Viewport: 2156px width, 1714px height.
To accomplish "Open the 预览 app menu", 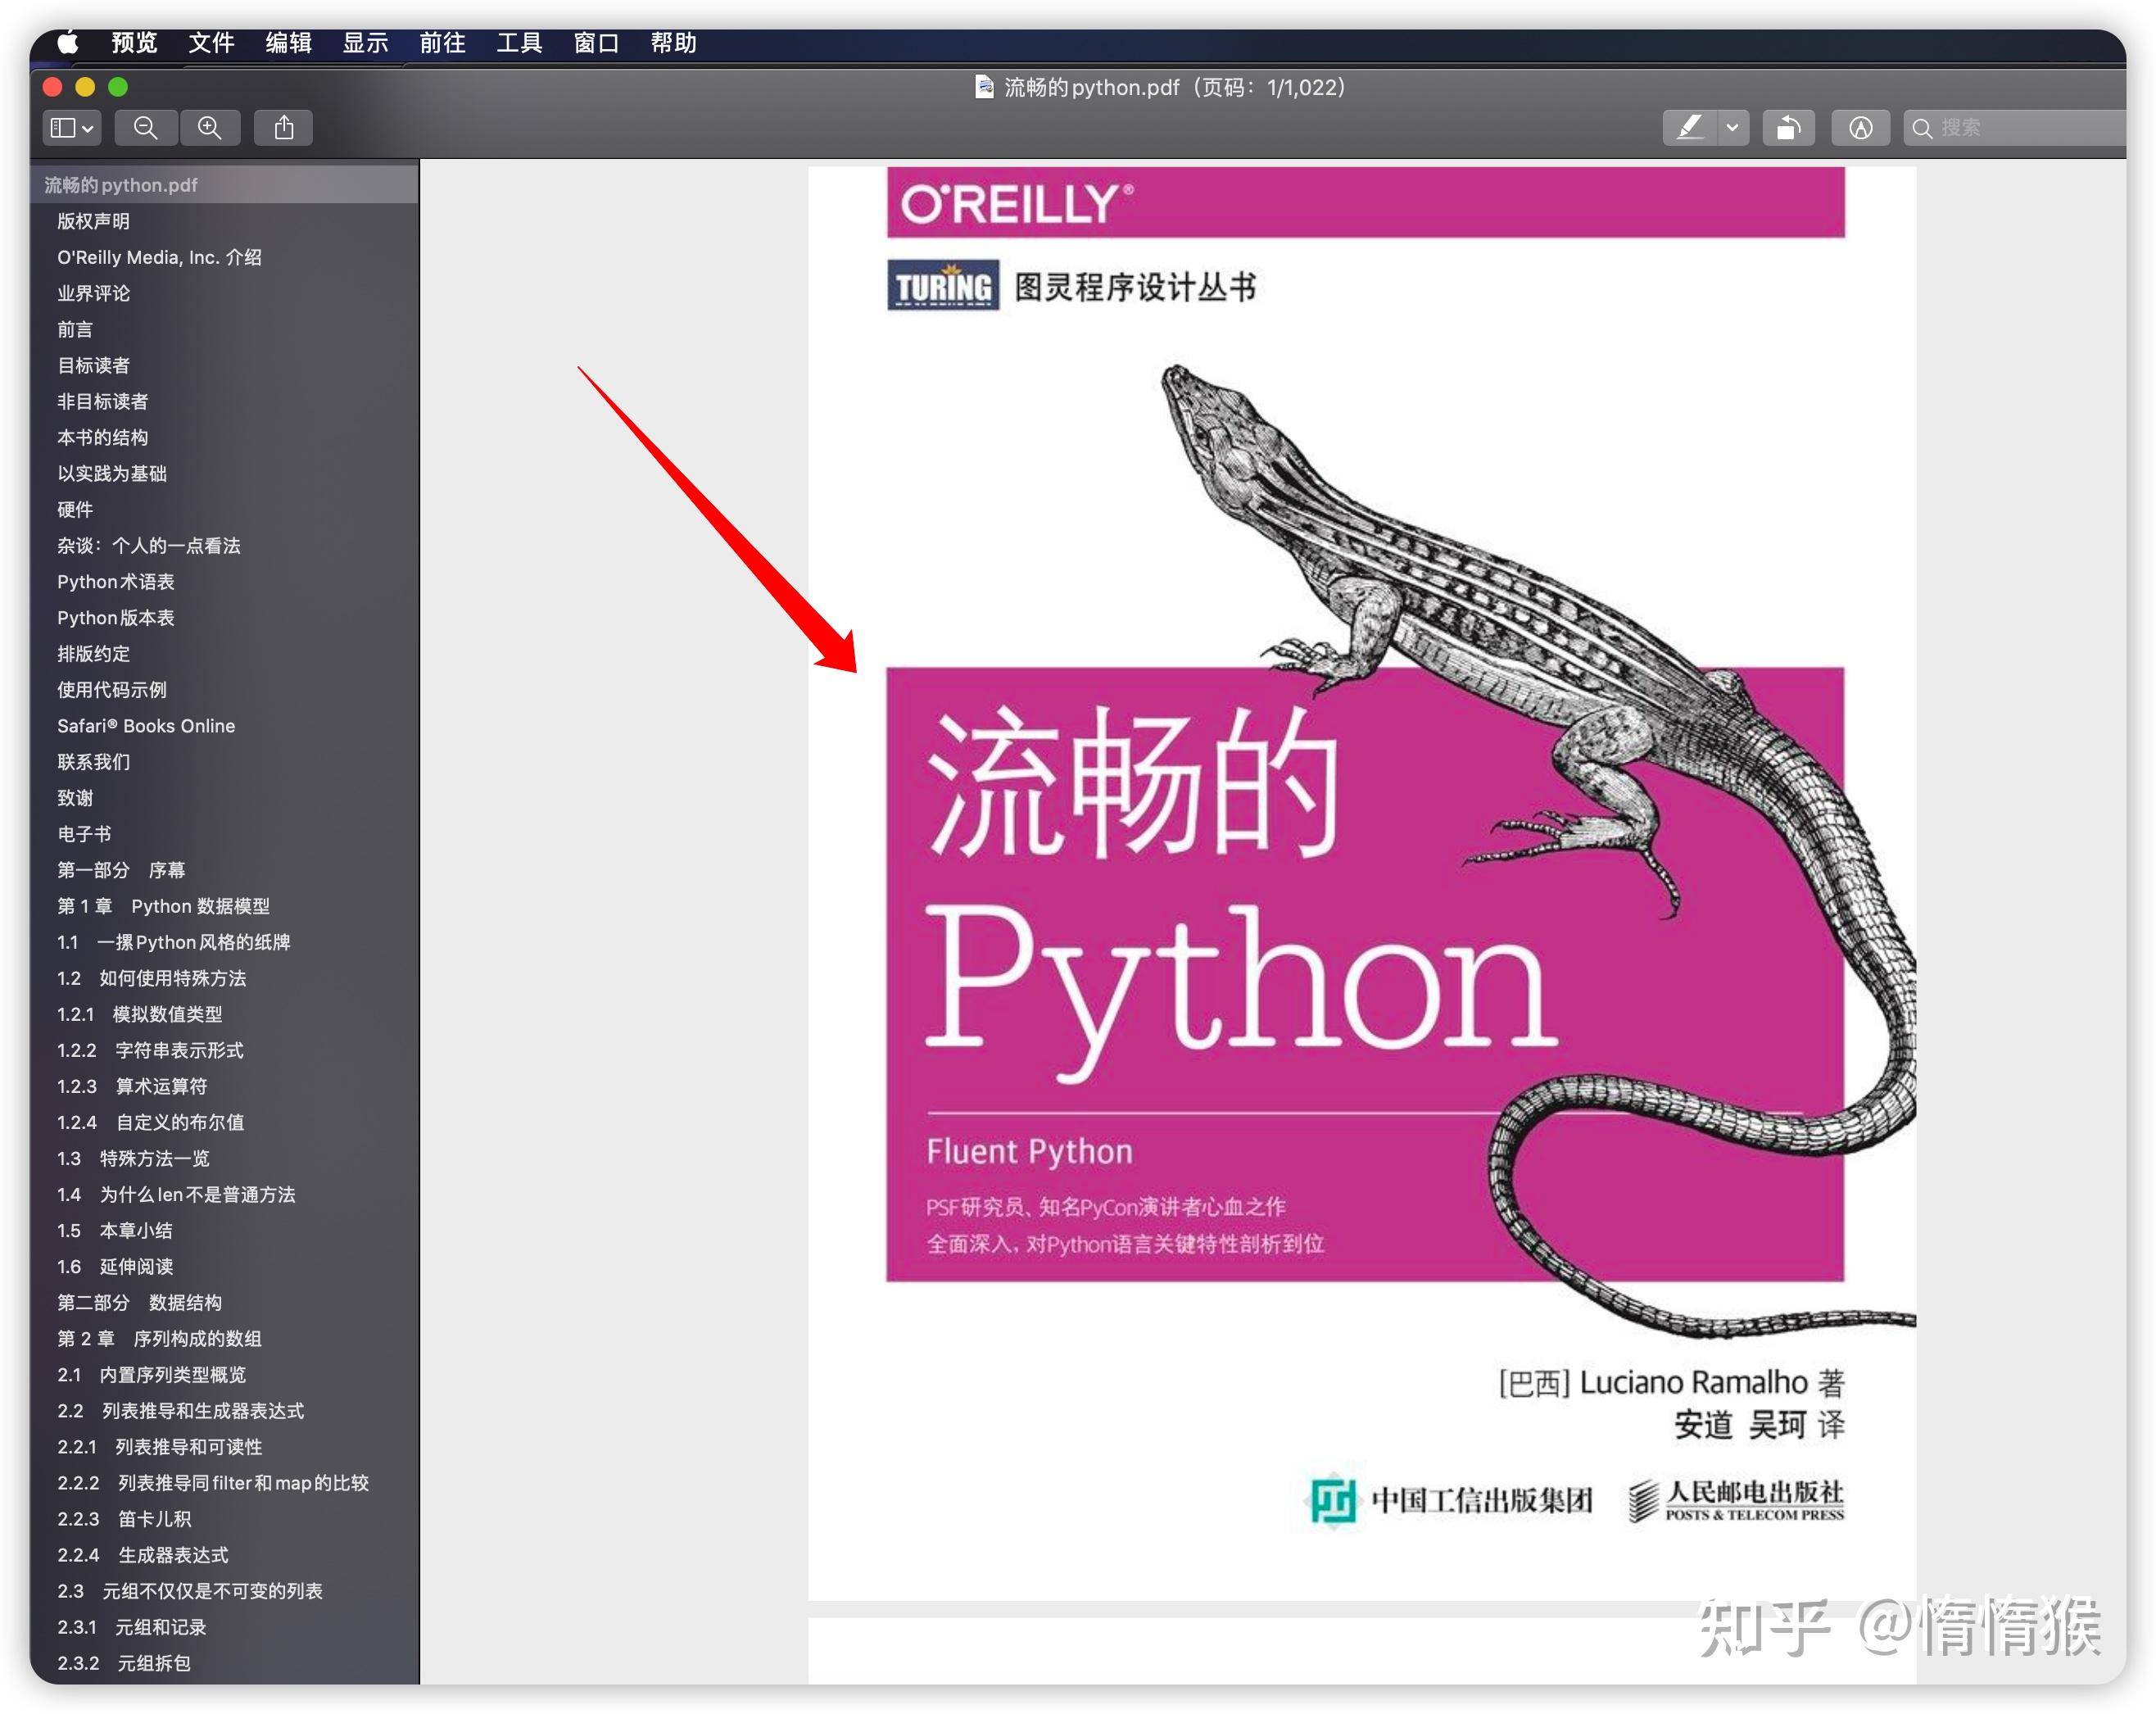I will 135,43.
